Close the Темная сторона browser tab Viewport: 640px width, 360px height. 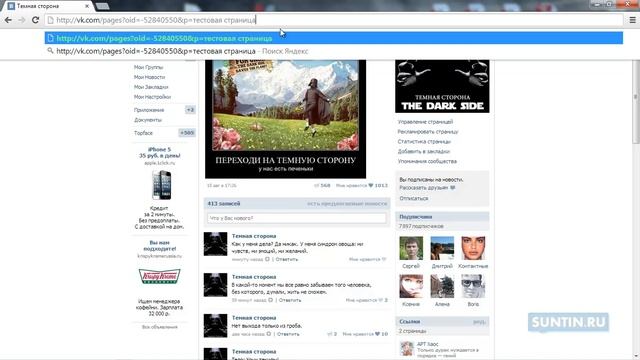[x=87, y=6]
